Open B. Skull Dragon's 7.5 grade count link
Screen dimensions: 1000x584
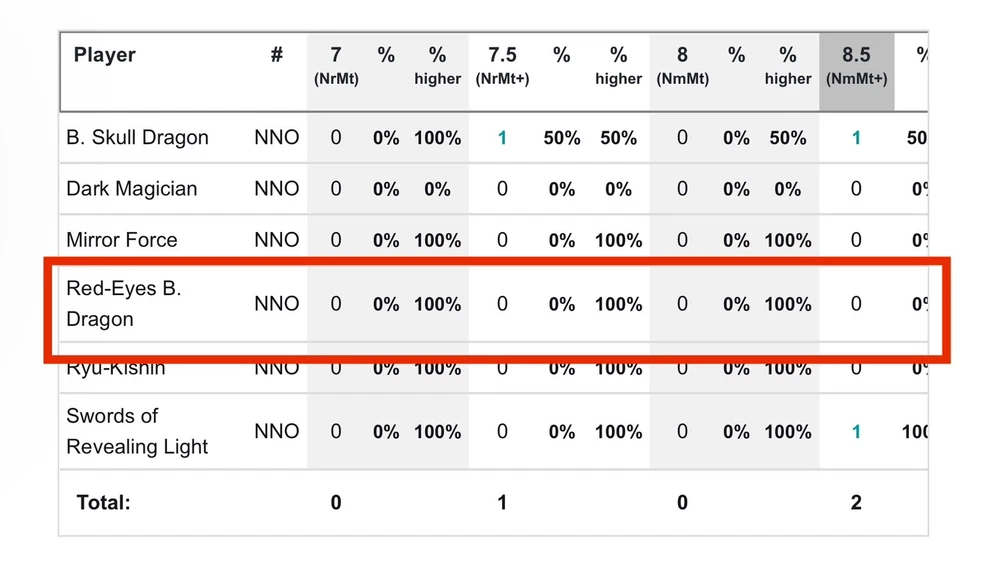(x=502, y=138)
